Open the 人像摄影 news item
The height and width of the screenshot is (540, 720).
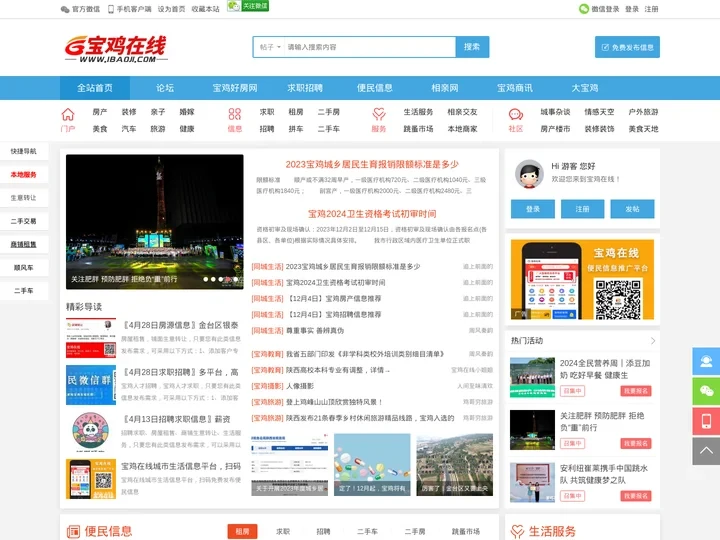[x=300, y=386]
